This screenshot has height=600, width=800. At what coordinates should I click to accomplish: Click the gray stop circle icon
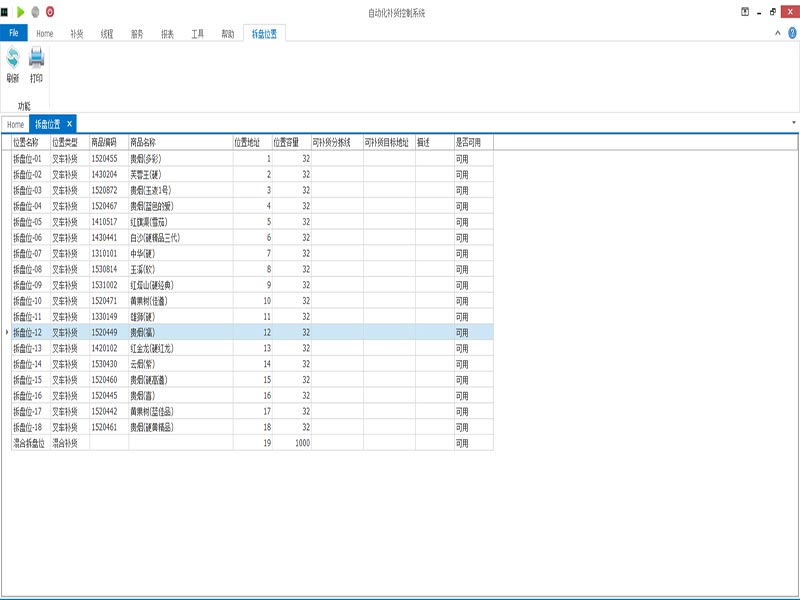35,11
